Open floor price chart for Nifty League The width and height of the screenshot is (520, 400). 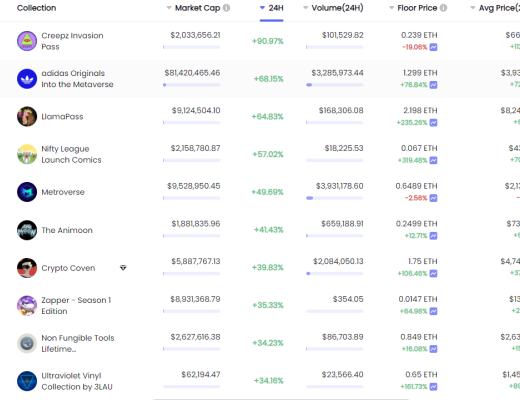pyautogui.click(x=433, y=160)
